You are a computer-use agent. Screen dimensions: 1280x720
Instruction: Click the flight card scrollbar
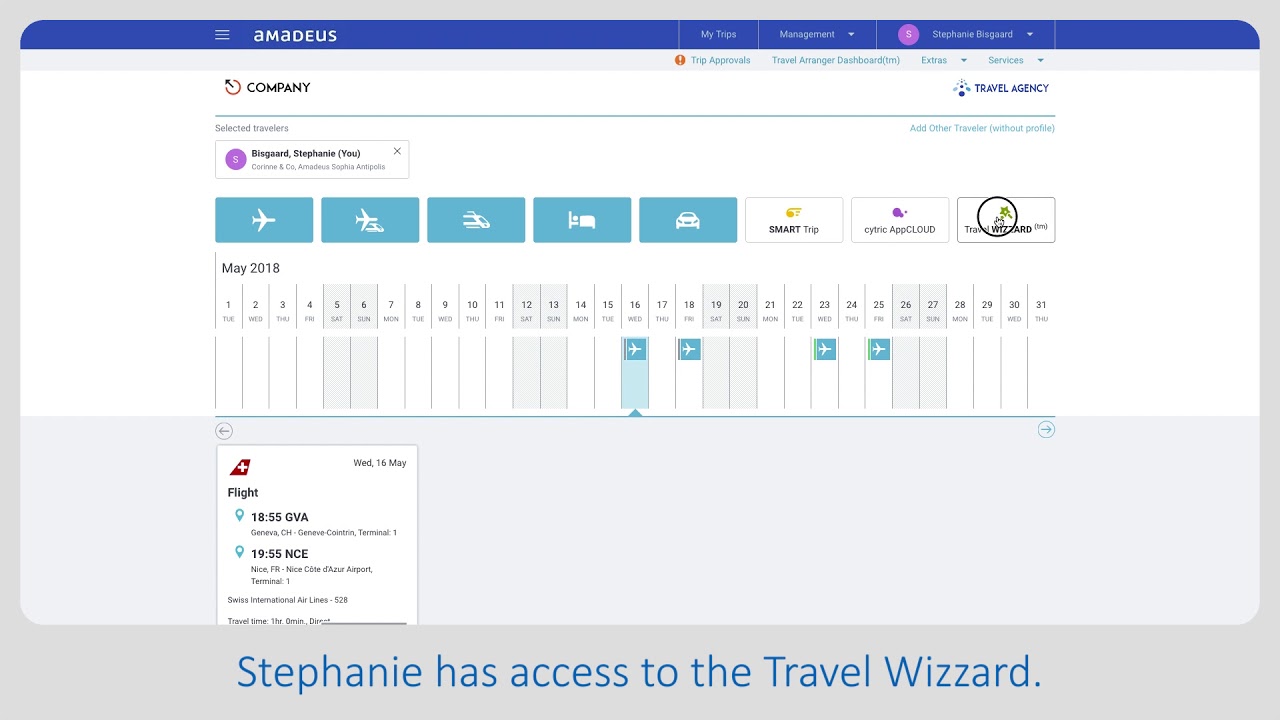363,623
